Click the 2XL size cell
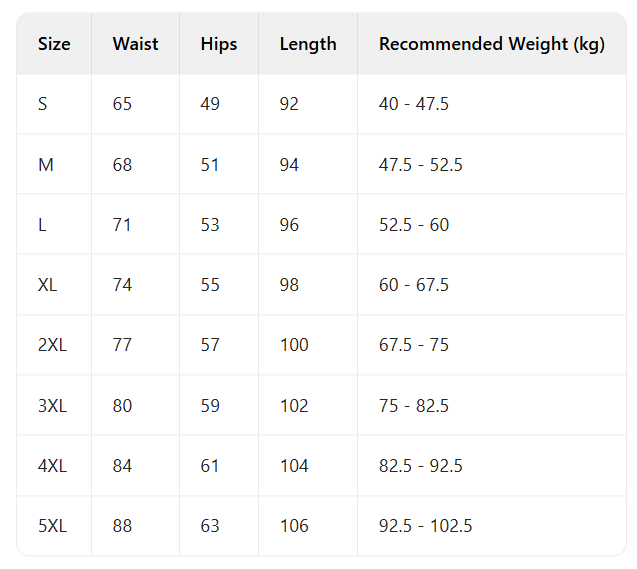 [x=53, y=345]
